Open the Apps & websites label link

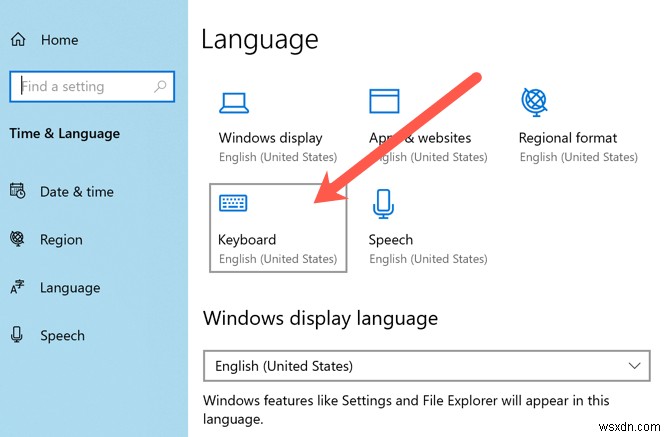tap(420, 138)
